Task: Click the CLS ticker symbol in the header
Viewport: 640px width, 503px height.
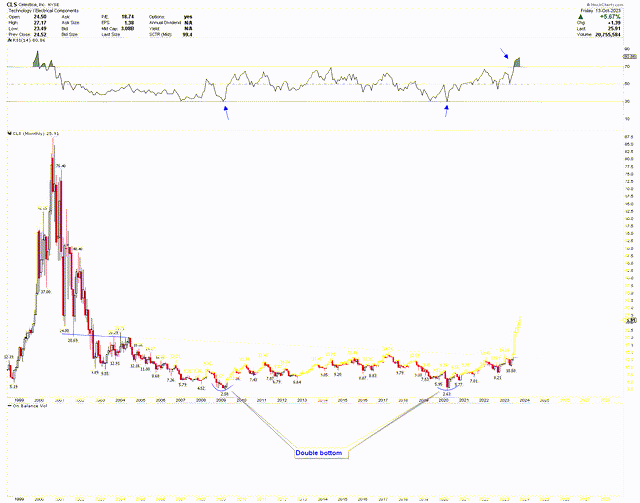Action: click(12, 5)
